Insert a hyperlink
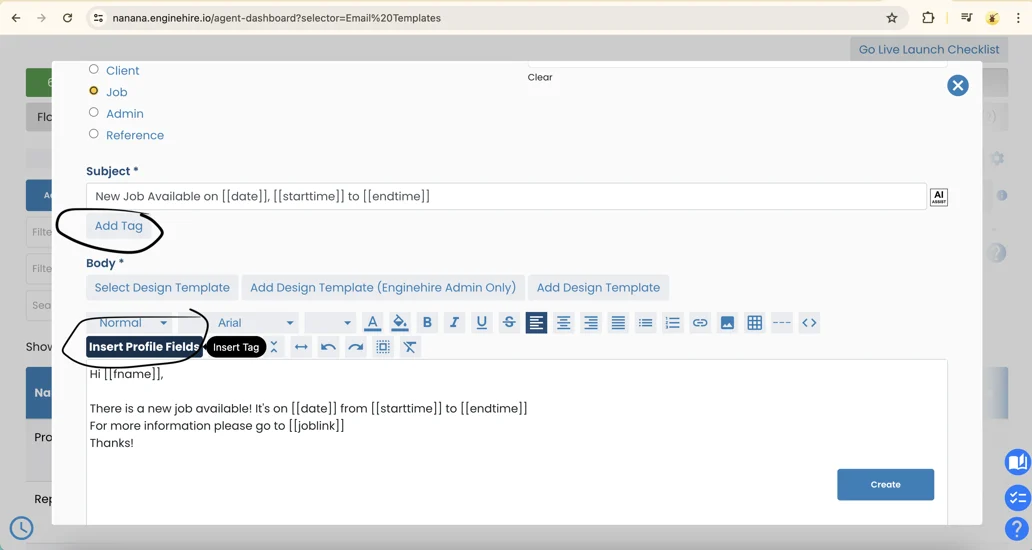This screenshot has width=1032, height=550. [x=700, y=322]
